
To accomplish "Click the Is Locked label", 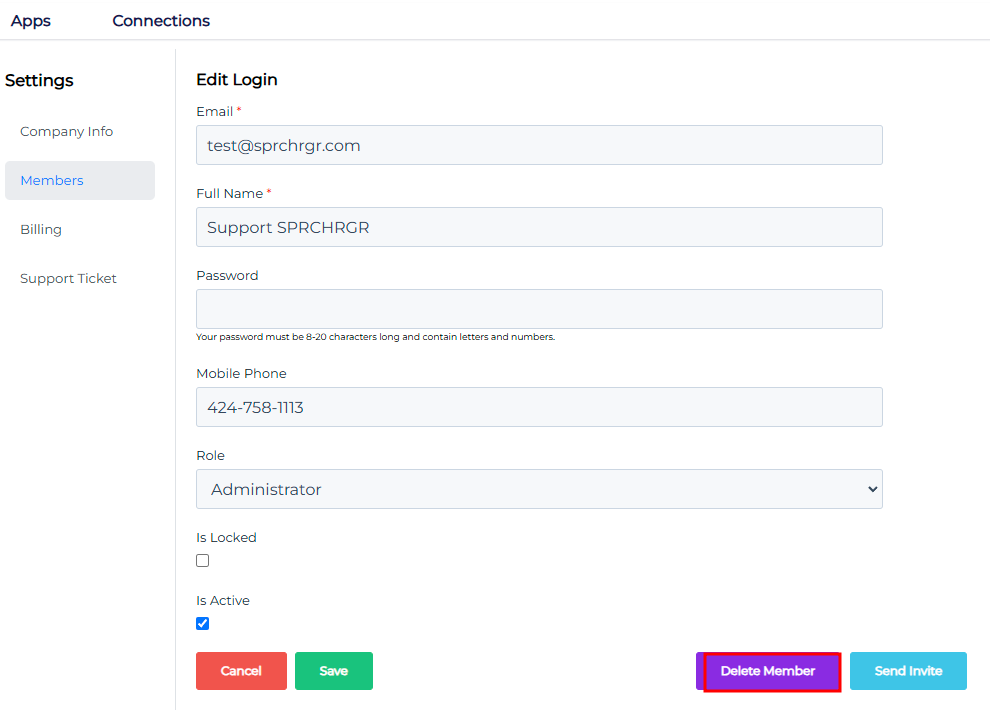I will (226, 538).
